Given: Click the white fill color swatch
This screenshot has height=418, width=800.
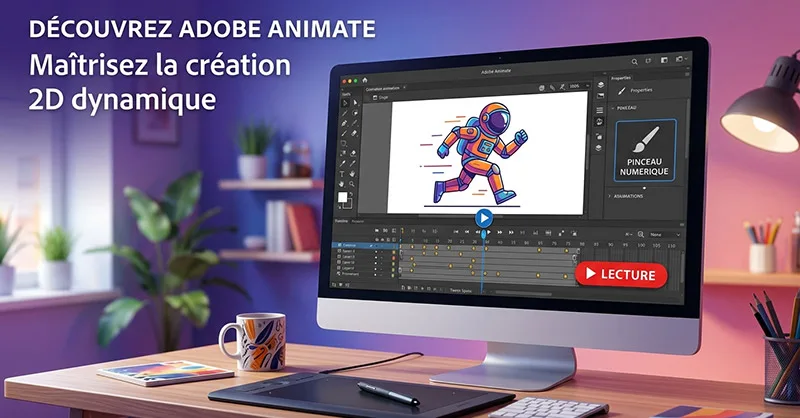Looking at the screenshot, I should (342, 197).
